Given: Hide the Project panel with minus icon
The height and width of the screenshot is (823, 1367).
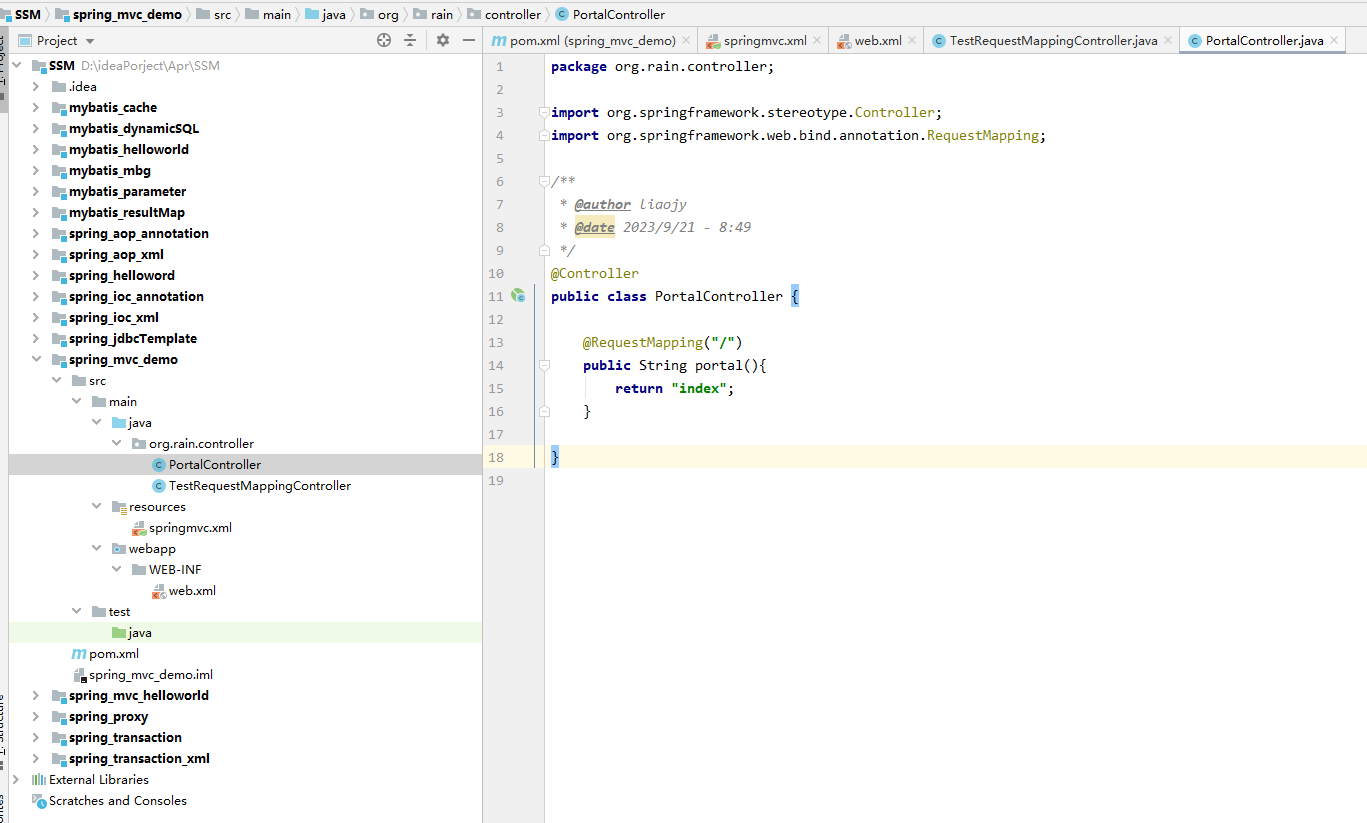Looking at the screenshot, I should [467, 40].
